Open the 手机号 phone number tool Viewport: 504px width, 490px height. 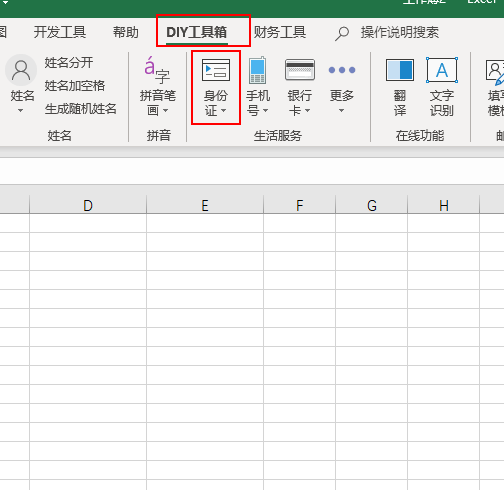[x=257, y=70]
